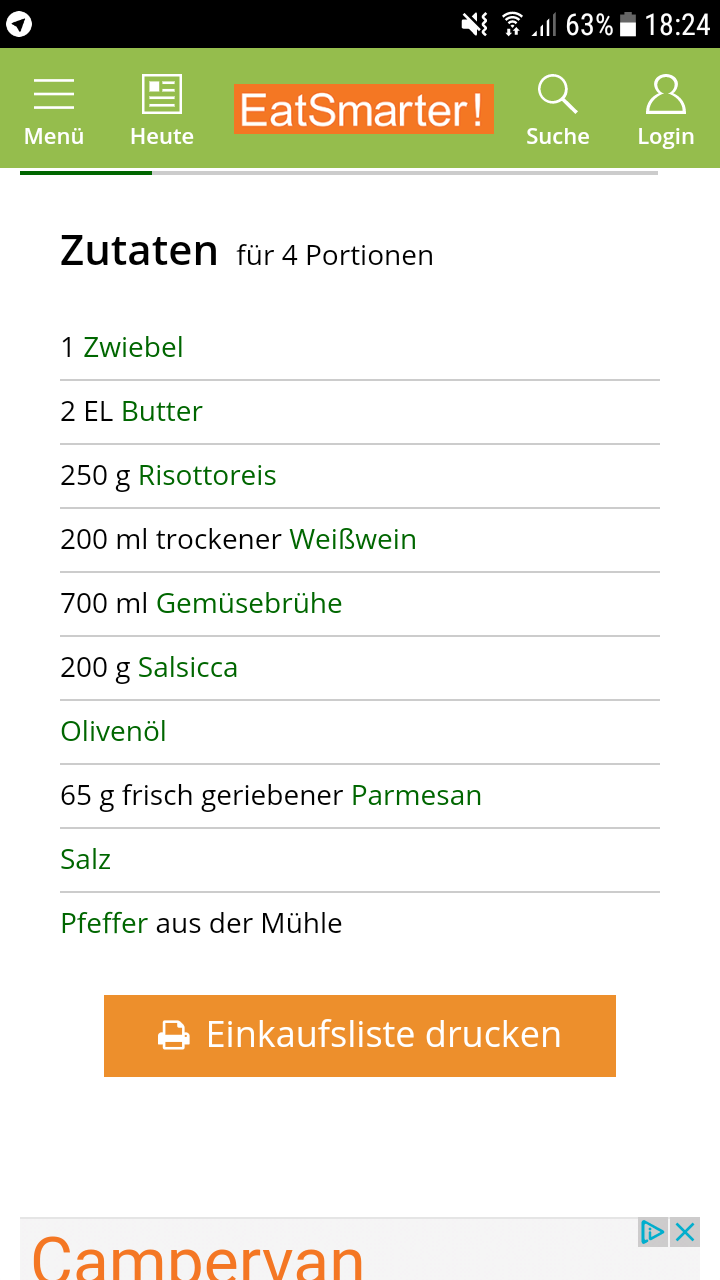The height and width of the screenshot is (1280, 720).
Task: Tap the Weißwein link
Action: [x=353, y=540]
